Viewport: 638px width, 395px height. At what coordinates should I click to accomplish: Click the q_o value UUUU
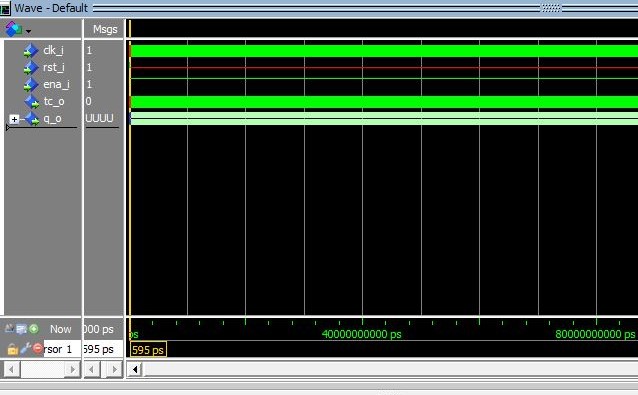point(99,118)
